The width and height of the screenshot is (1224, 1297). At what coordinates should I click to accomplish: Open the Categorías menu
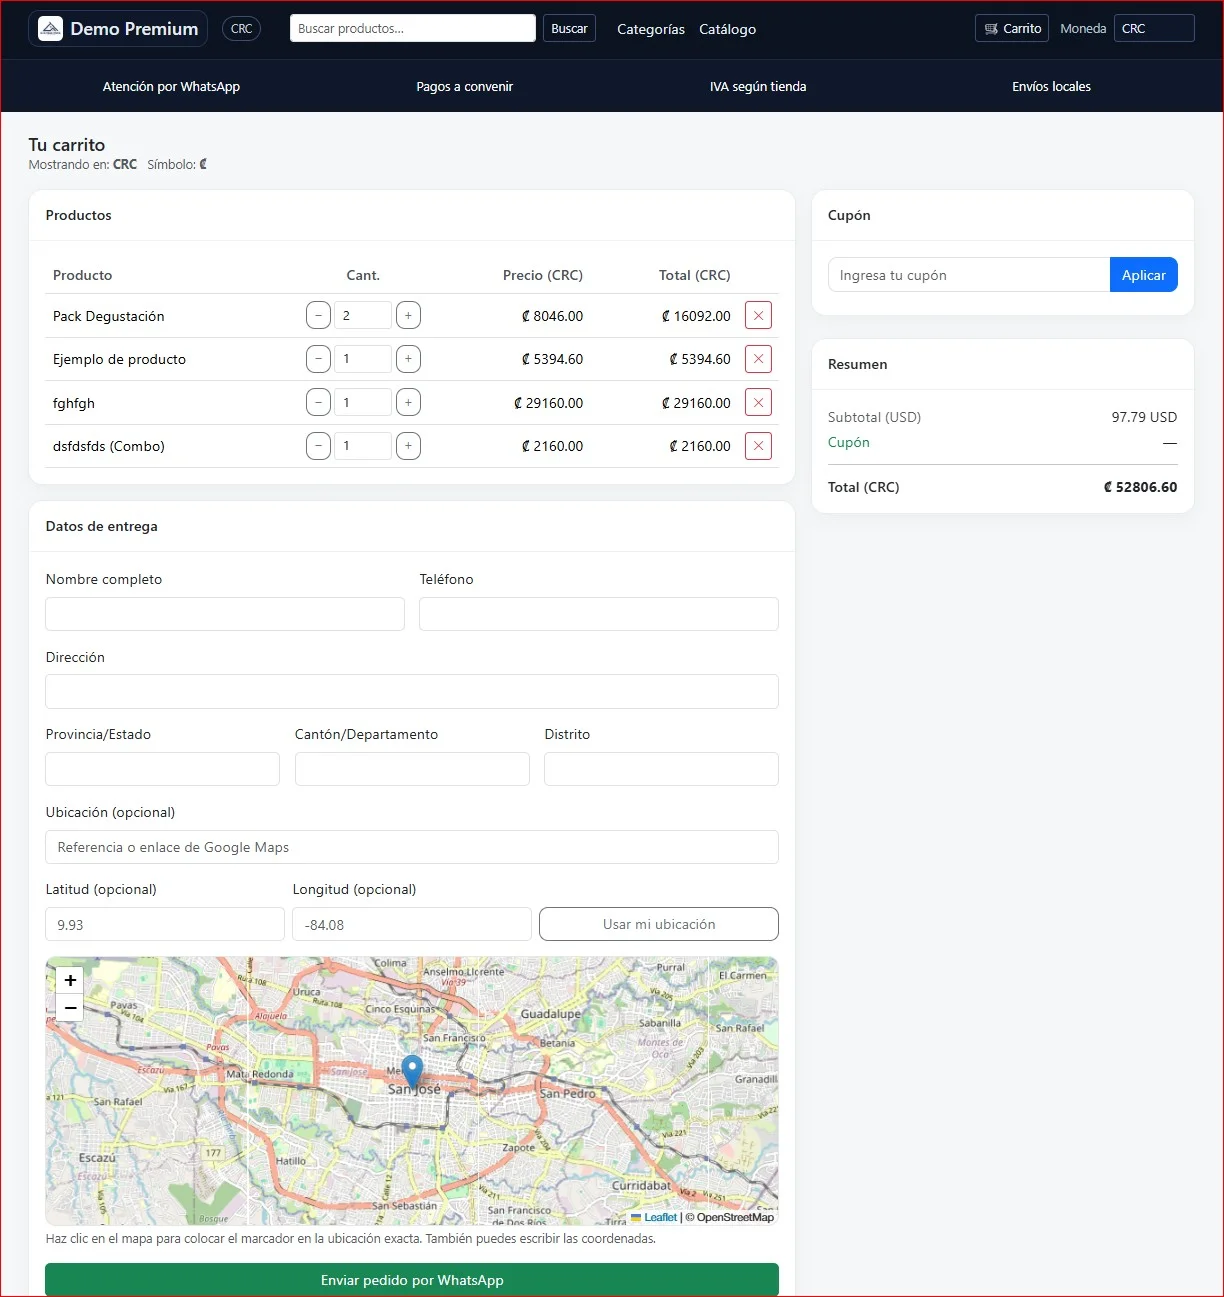pos(650,29)
